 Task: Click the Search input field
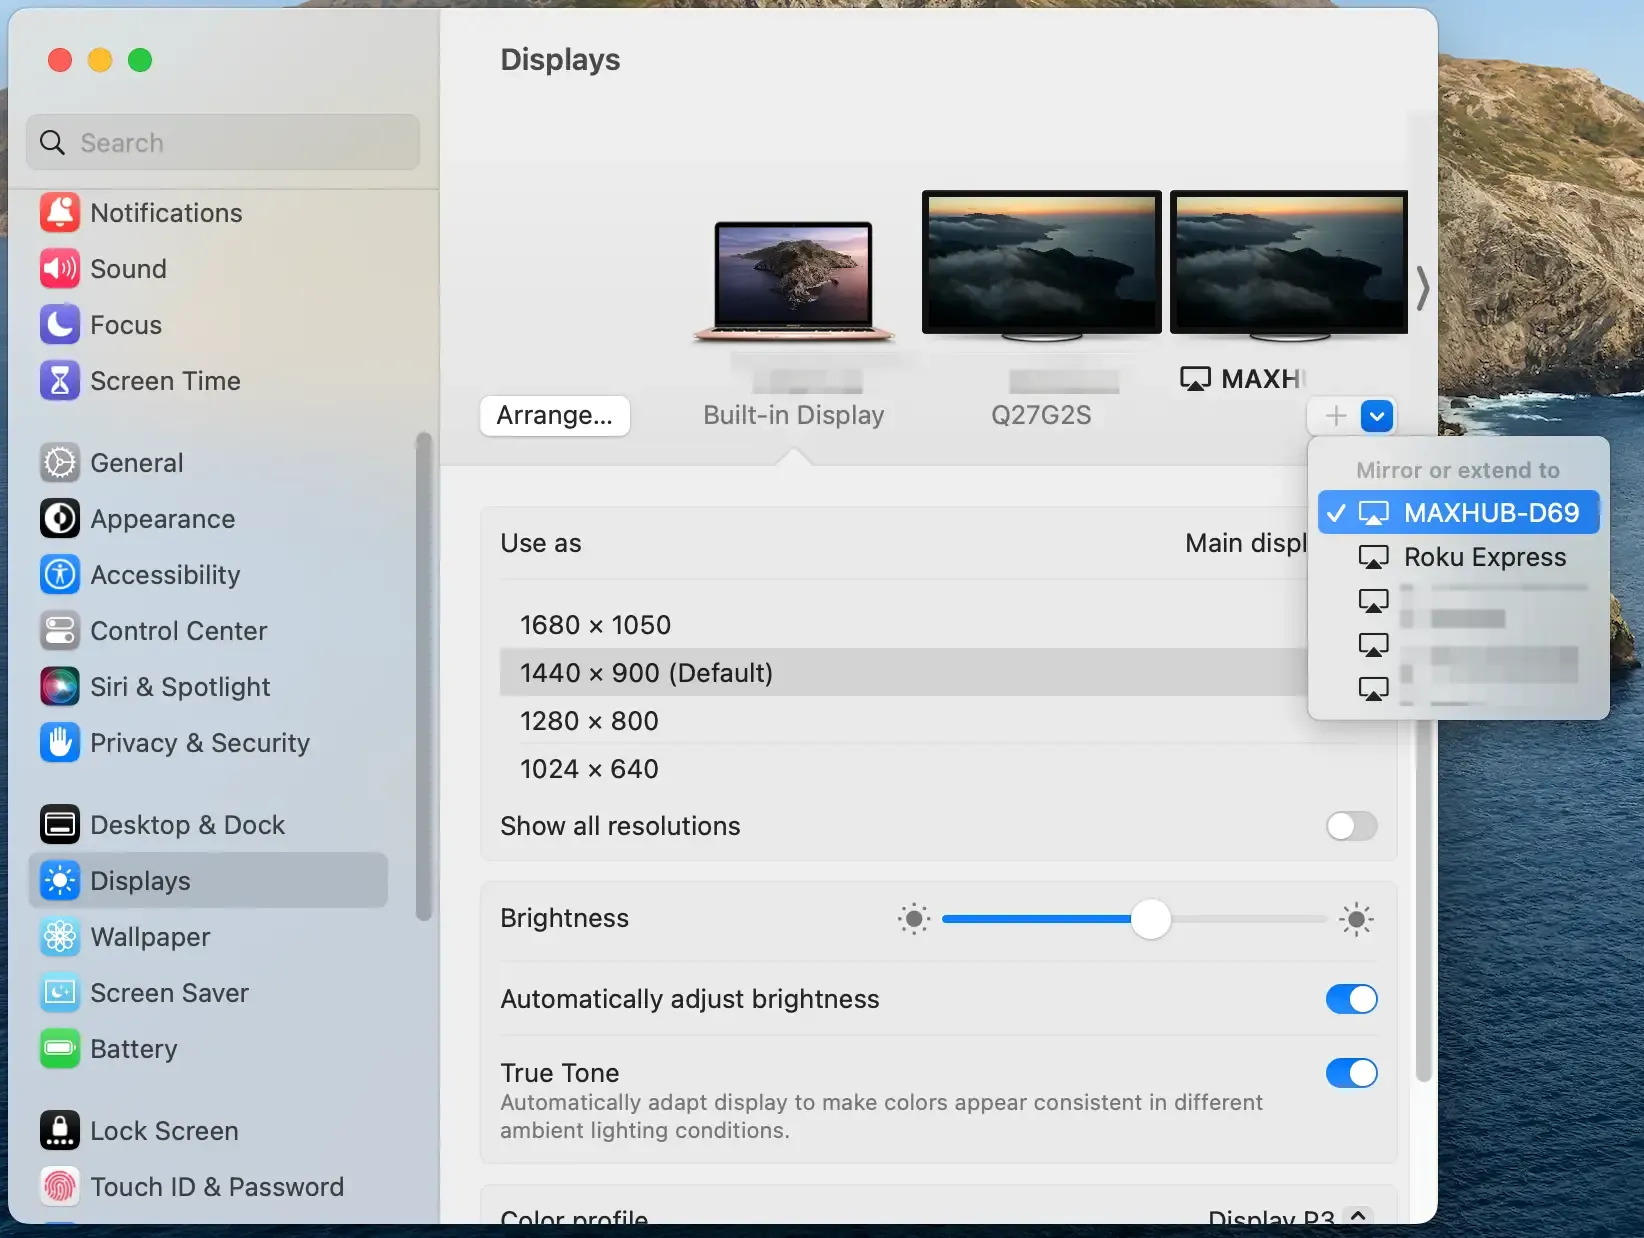(x=223, y=143)
